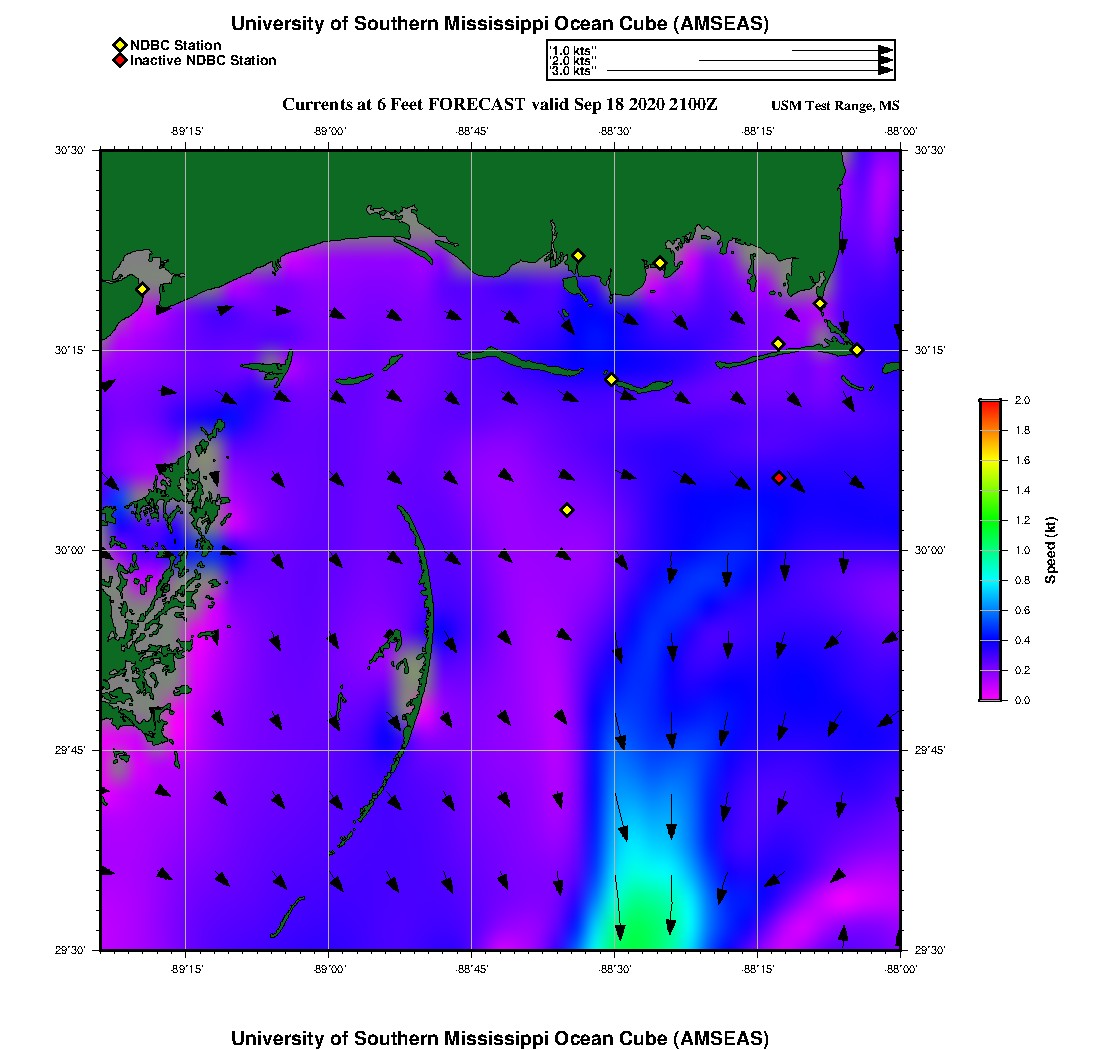The image size is (1100, 1050).
Task: Click the red Inactive NDBC Station legend diamond
Action: tap(119, 60)
